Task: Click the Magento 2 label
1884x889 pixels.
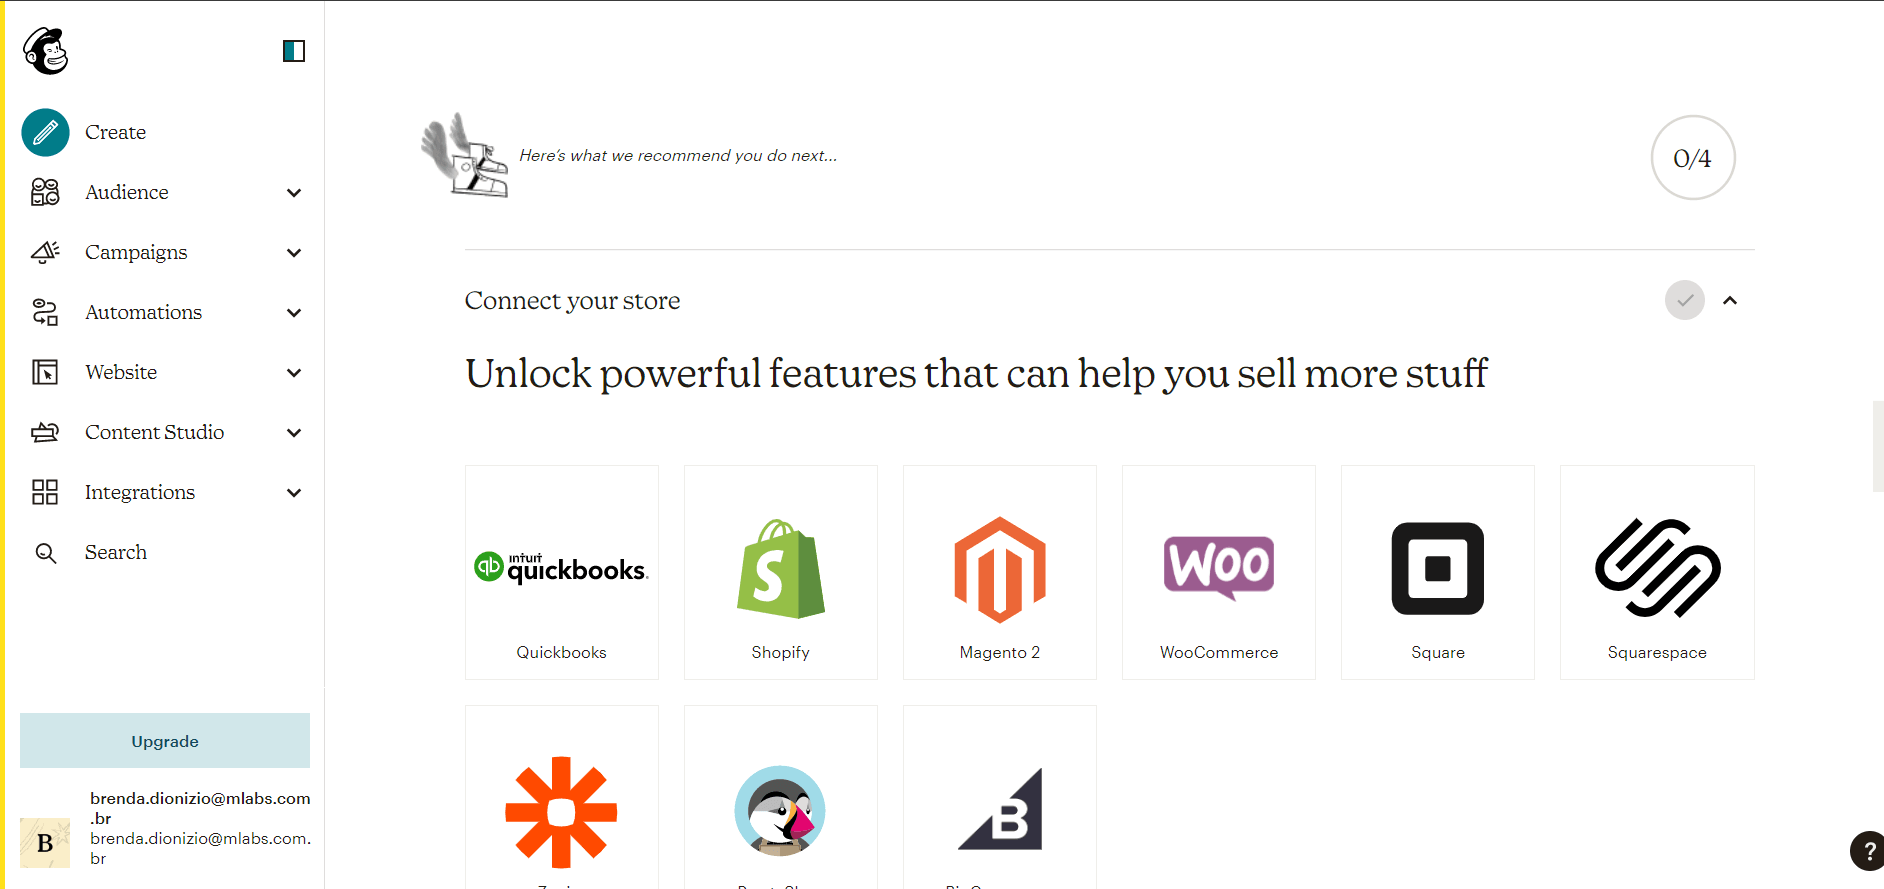Action: (1000, 652)
